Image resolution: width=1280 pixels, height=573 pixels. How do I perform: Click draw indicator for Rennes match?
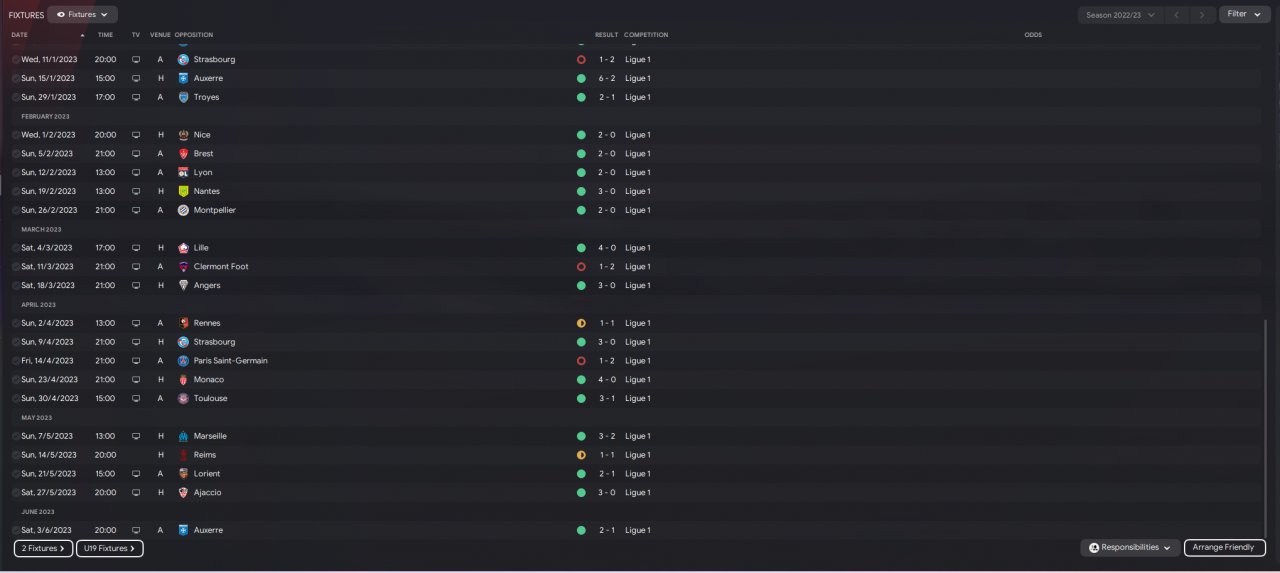pyautogui.click(x=581, y=323)
